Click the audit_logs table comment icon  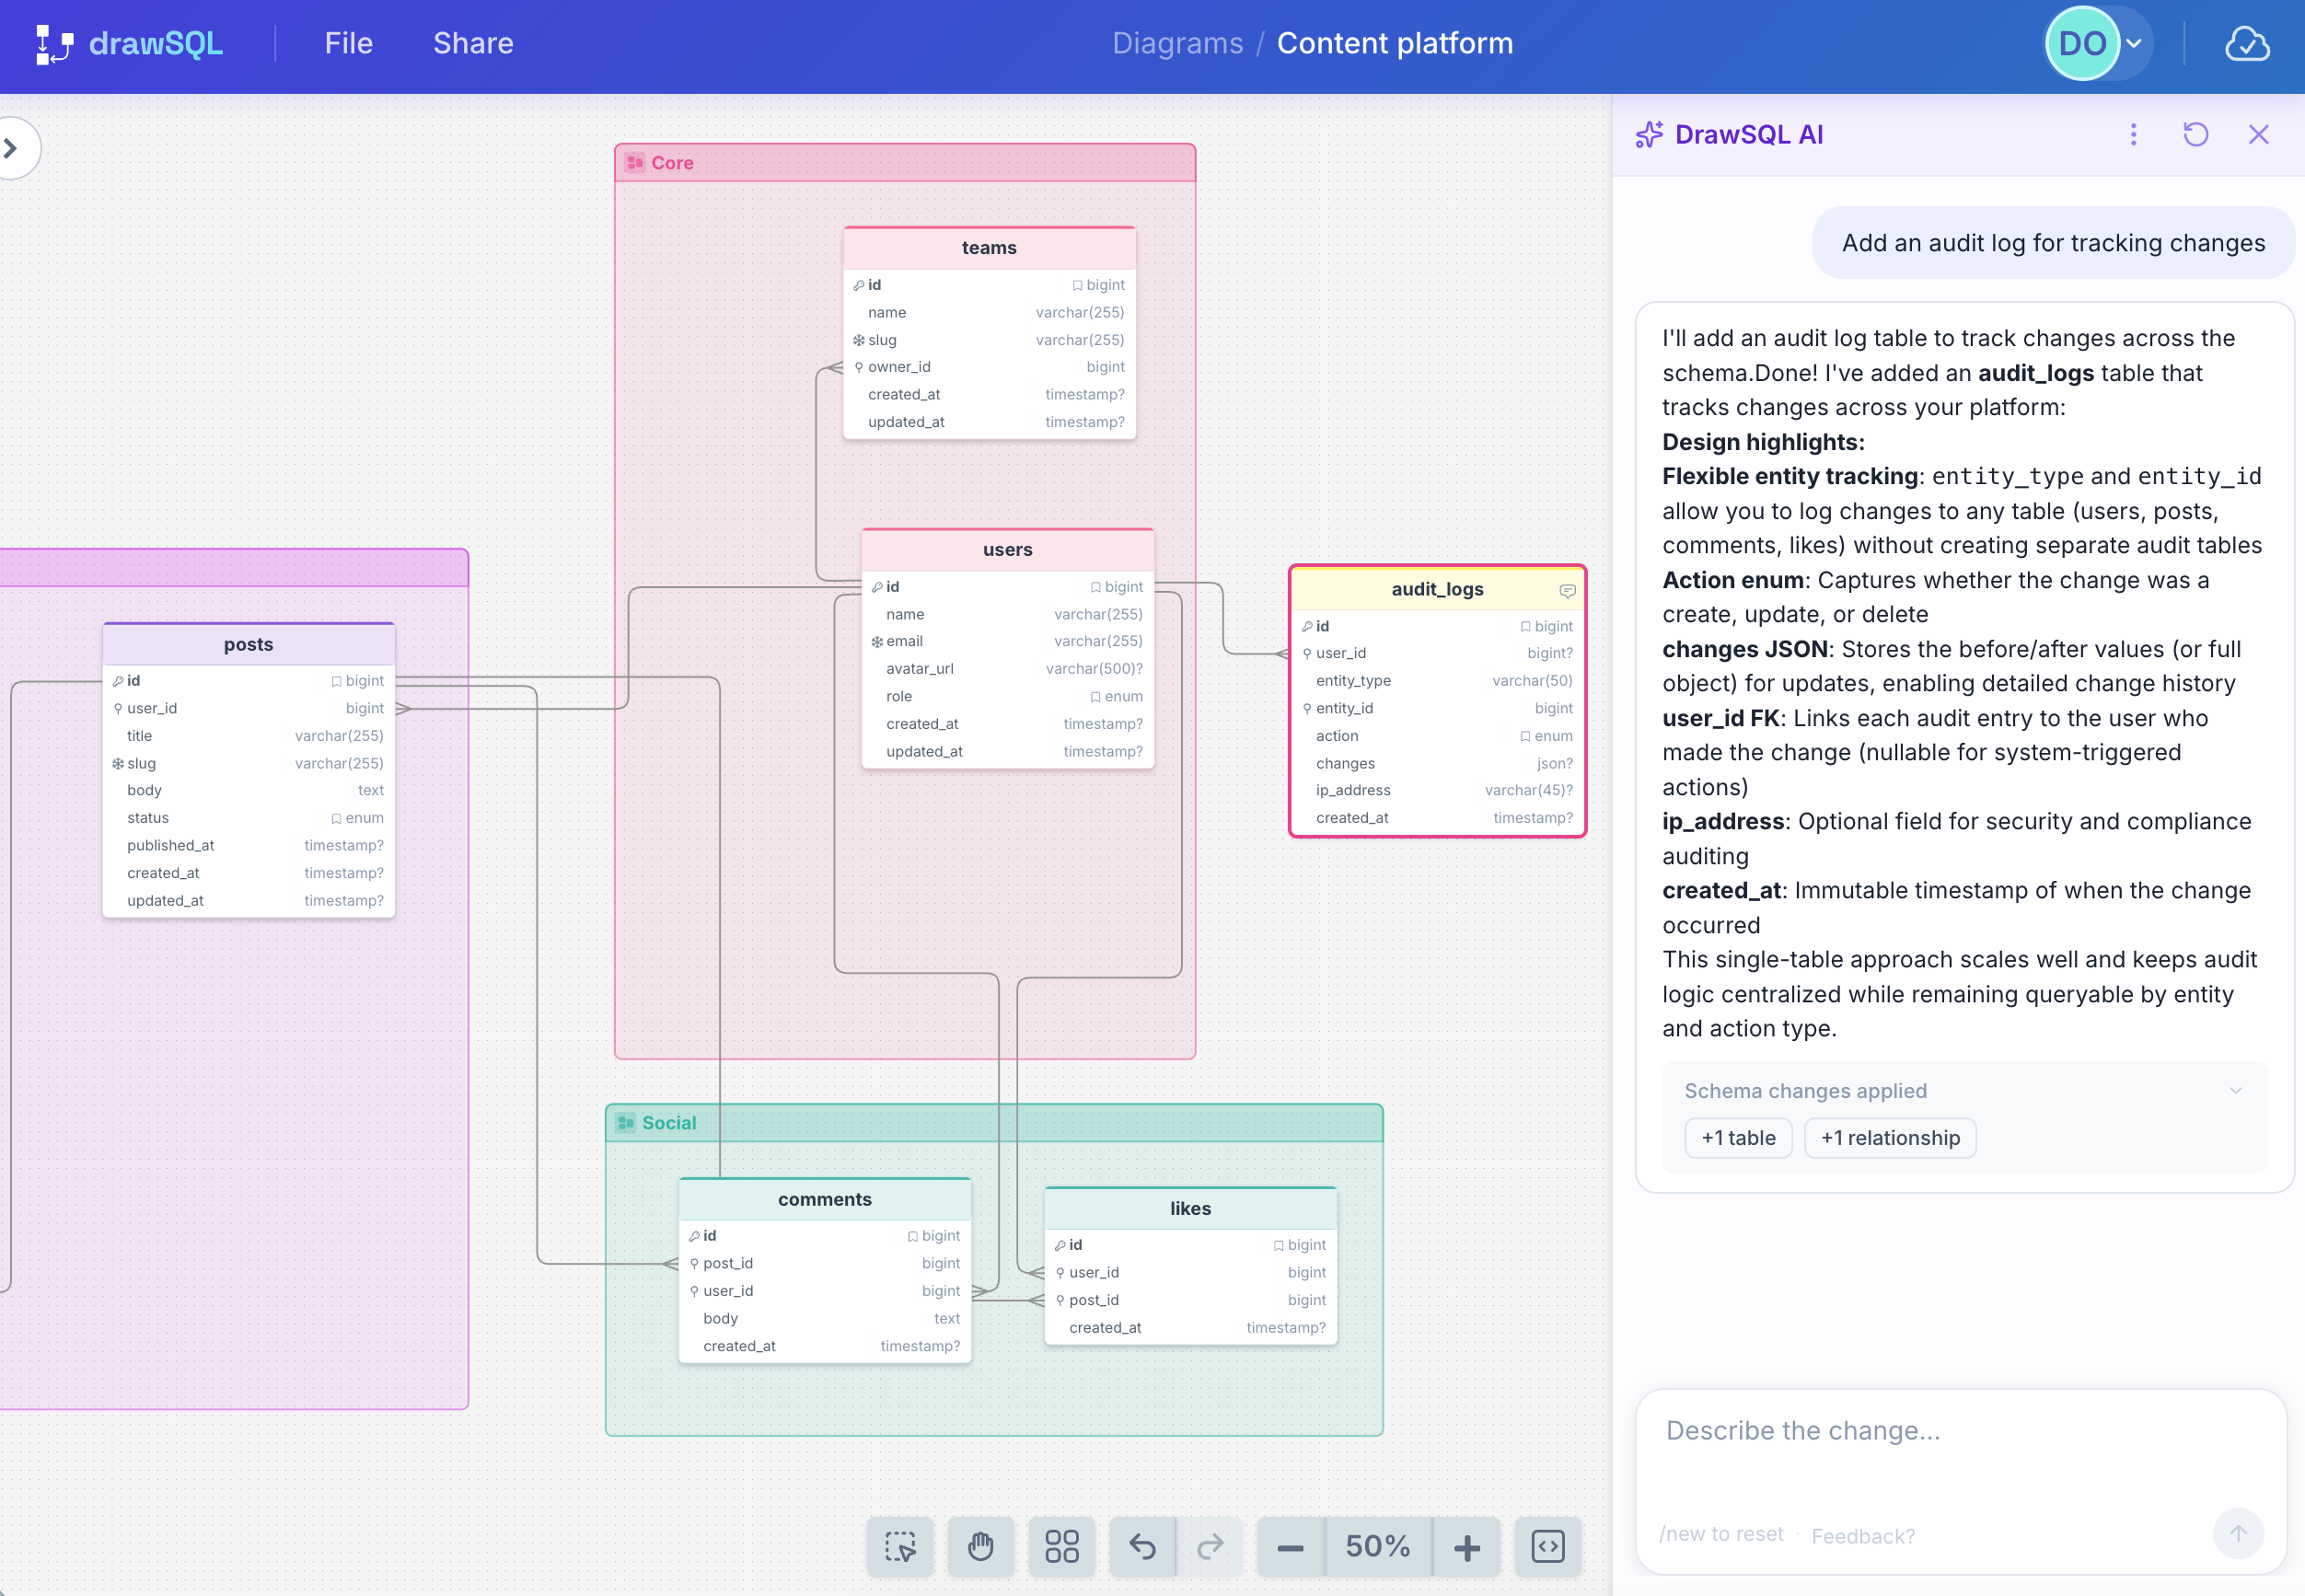pos(1567,591)
